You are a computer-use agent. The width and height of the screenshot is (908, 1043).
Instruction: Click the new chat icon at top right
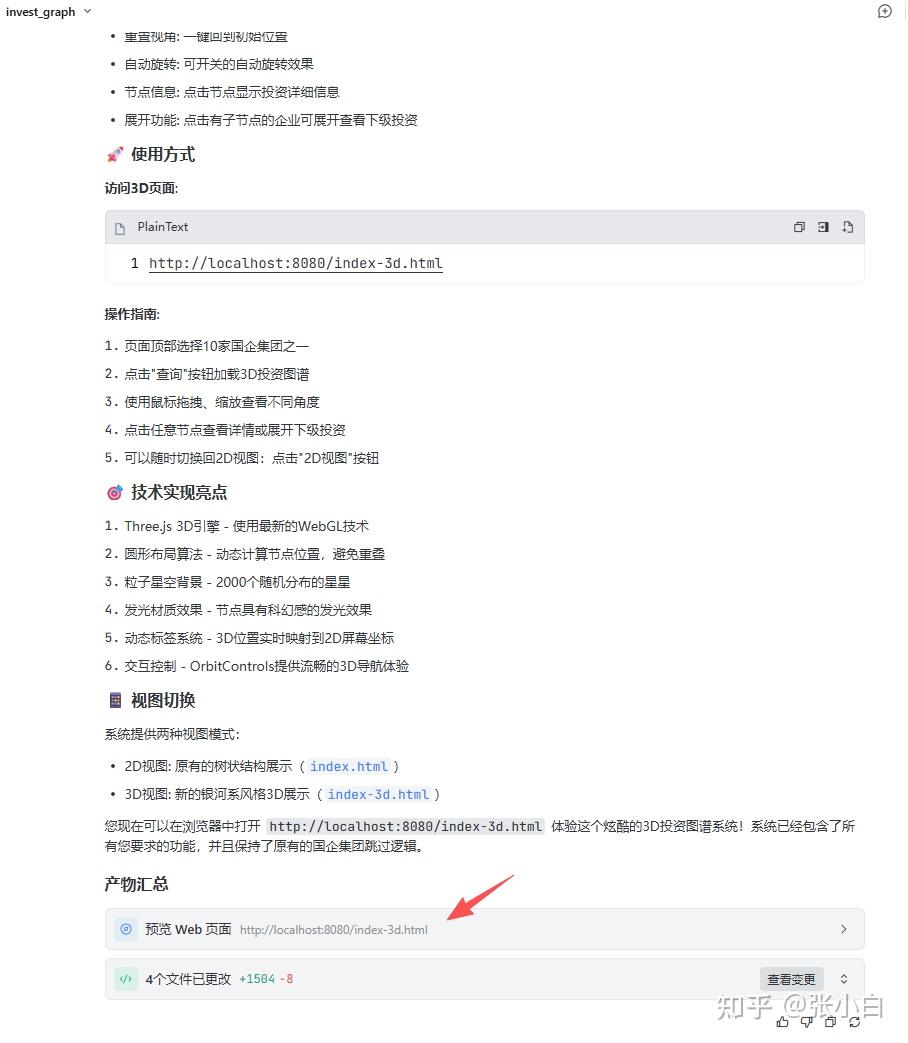point(884,11)
